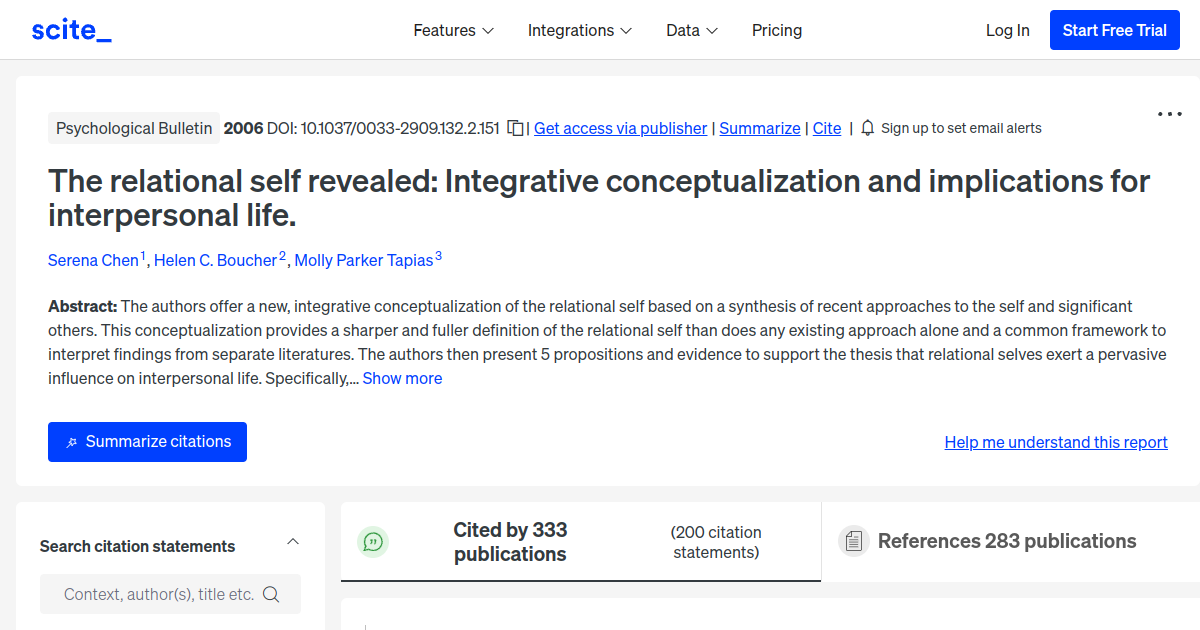Select the Cited by 333 publications tab
Viewport: 1200px width, 630px height.
510,541
